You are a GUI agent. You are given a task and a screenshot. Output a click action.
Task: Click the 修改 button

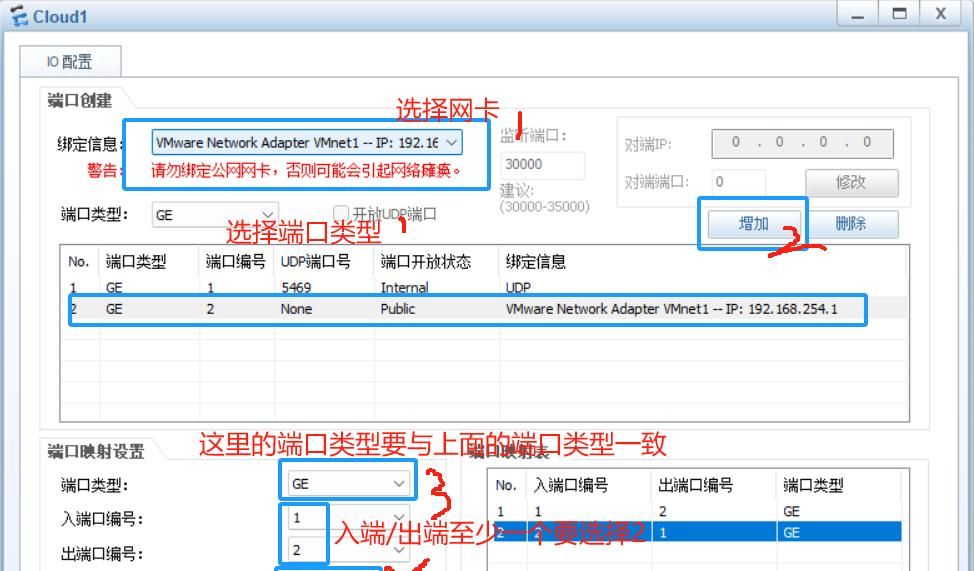pyautogui.click(x=852, y=183)
